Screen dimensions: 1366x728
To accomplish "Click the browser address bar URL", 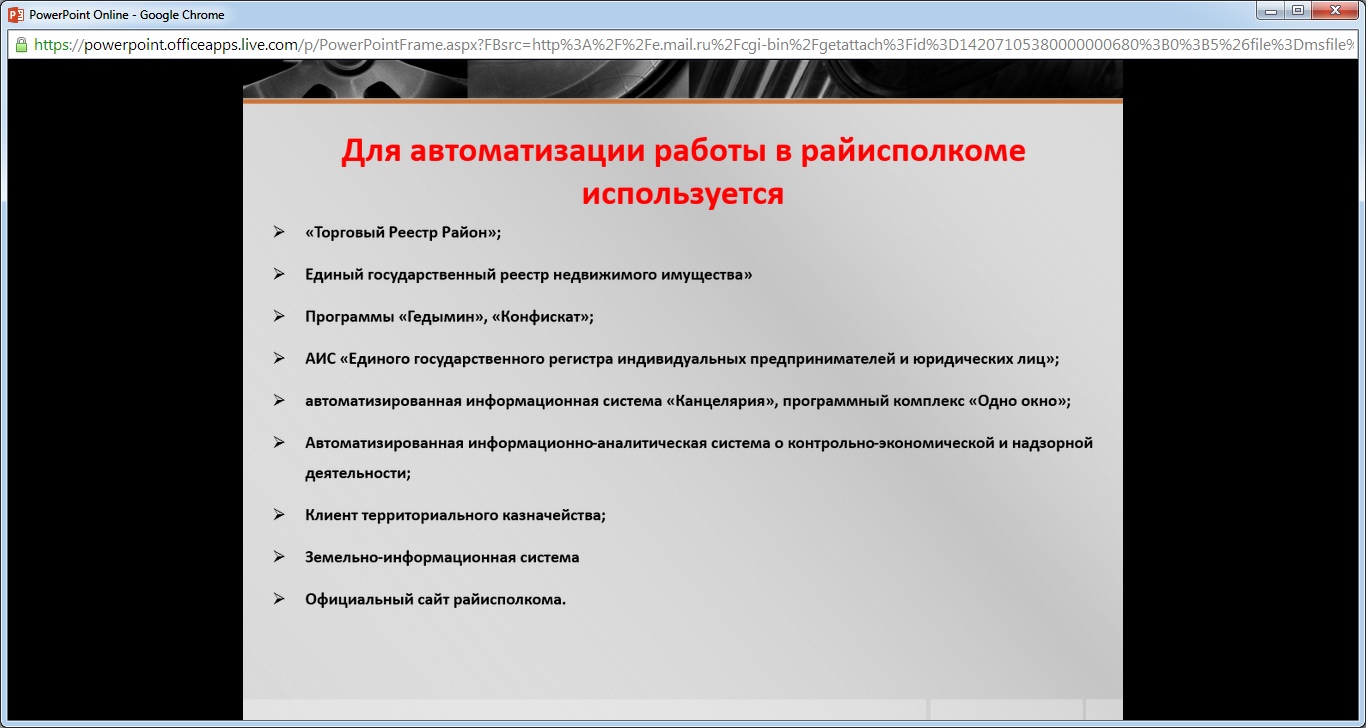I will (x=695, y=45).
